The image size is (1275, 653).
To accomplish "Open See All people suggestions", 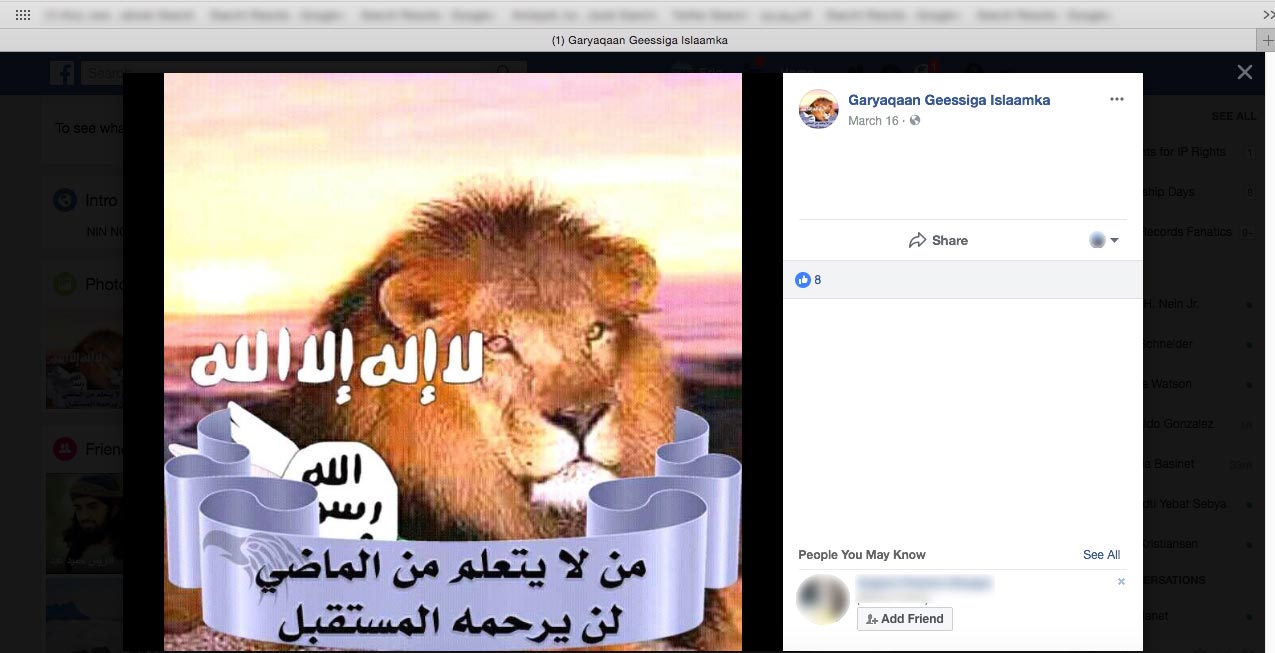I will (x=1101, y=555).
